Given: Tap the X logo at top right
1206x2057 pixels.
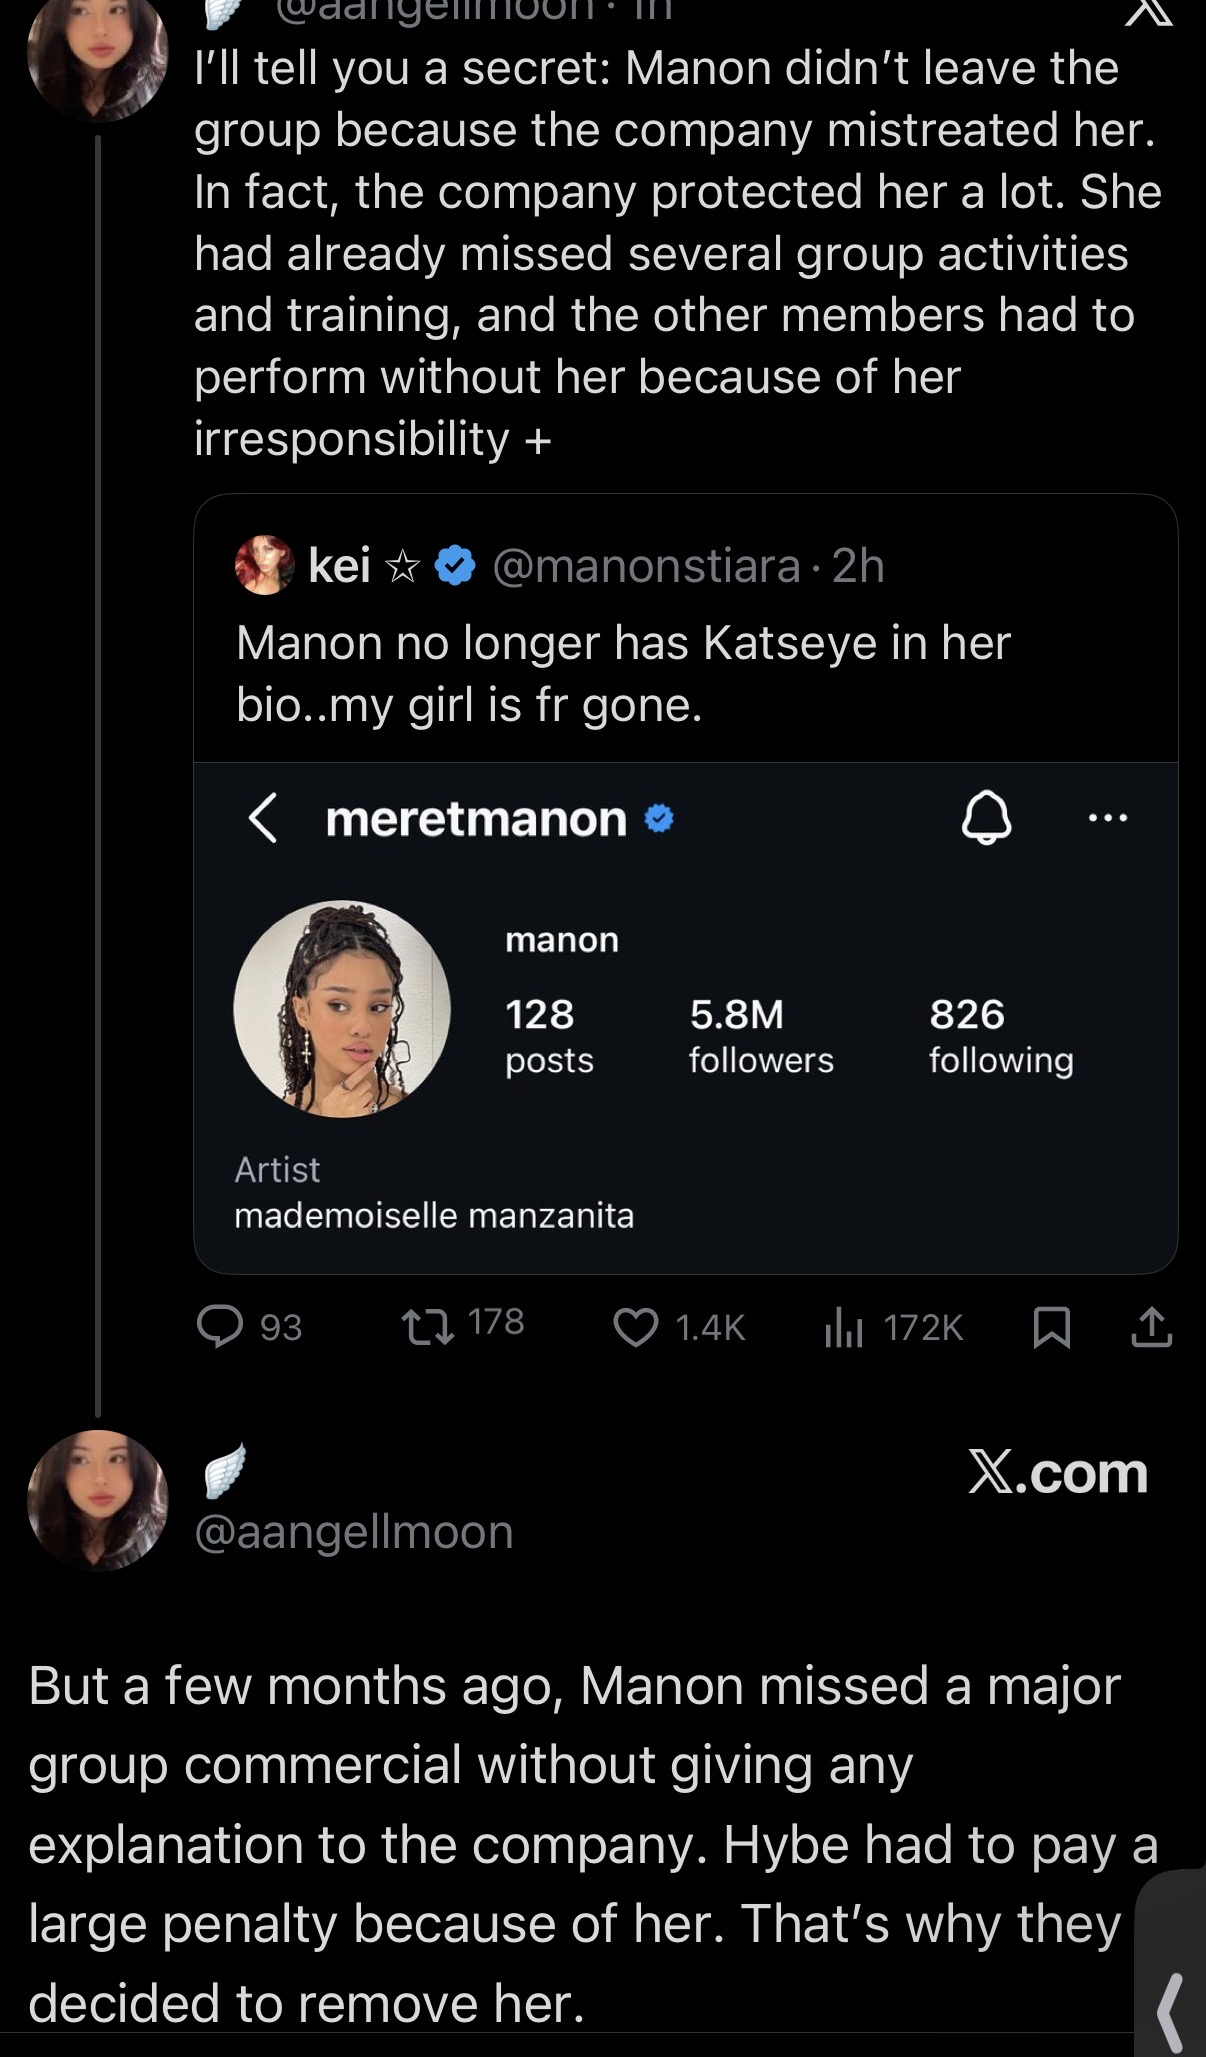Looking at the screenshot, I should click(x=1149, y=12).
